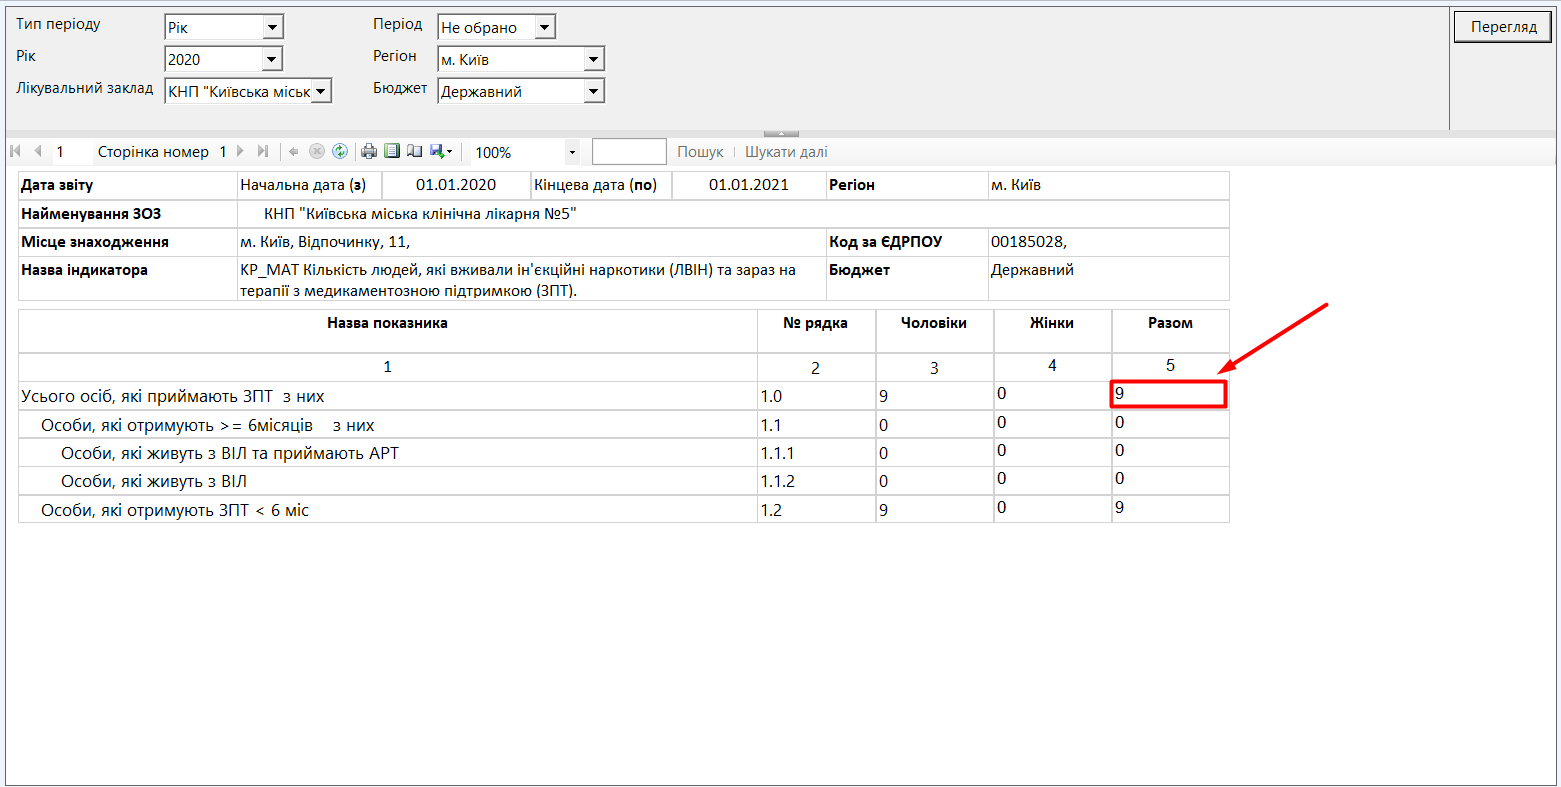Open page setup

click(414, 151)
